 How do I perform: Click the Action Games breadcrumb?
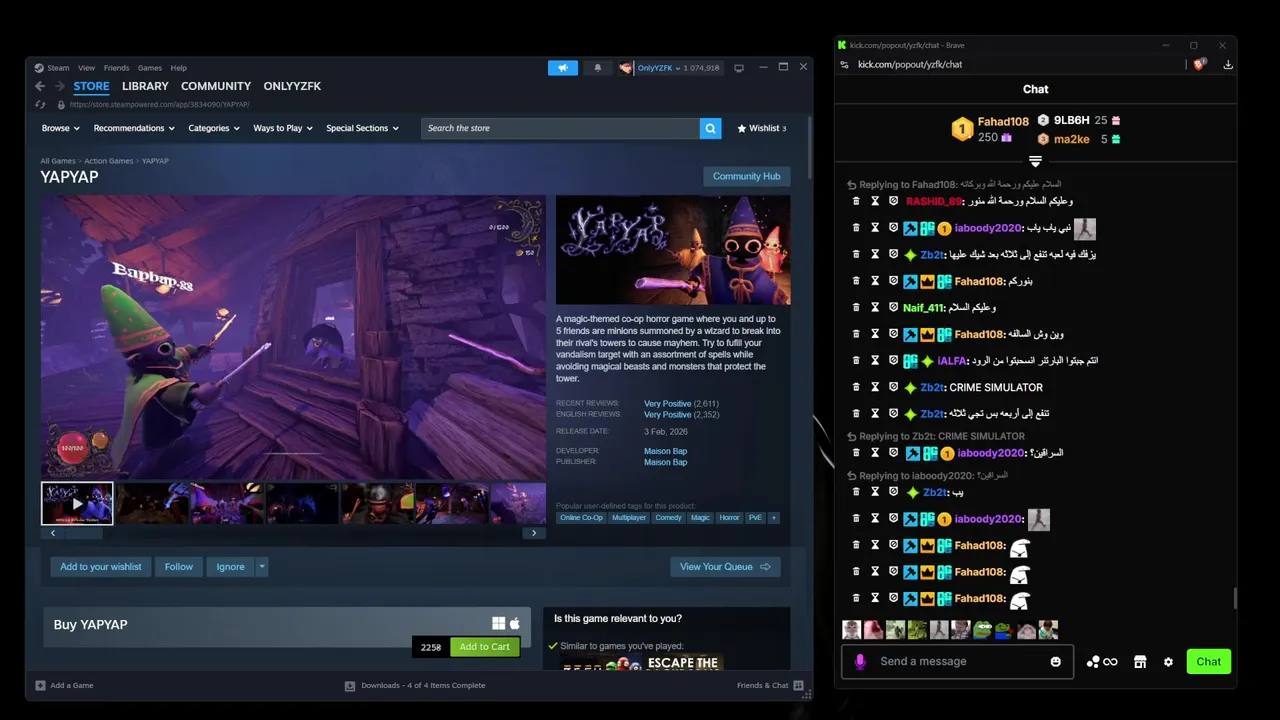(109, 161)
